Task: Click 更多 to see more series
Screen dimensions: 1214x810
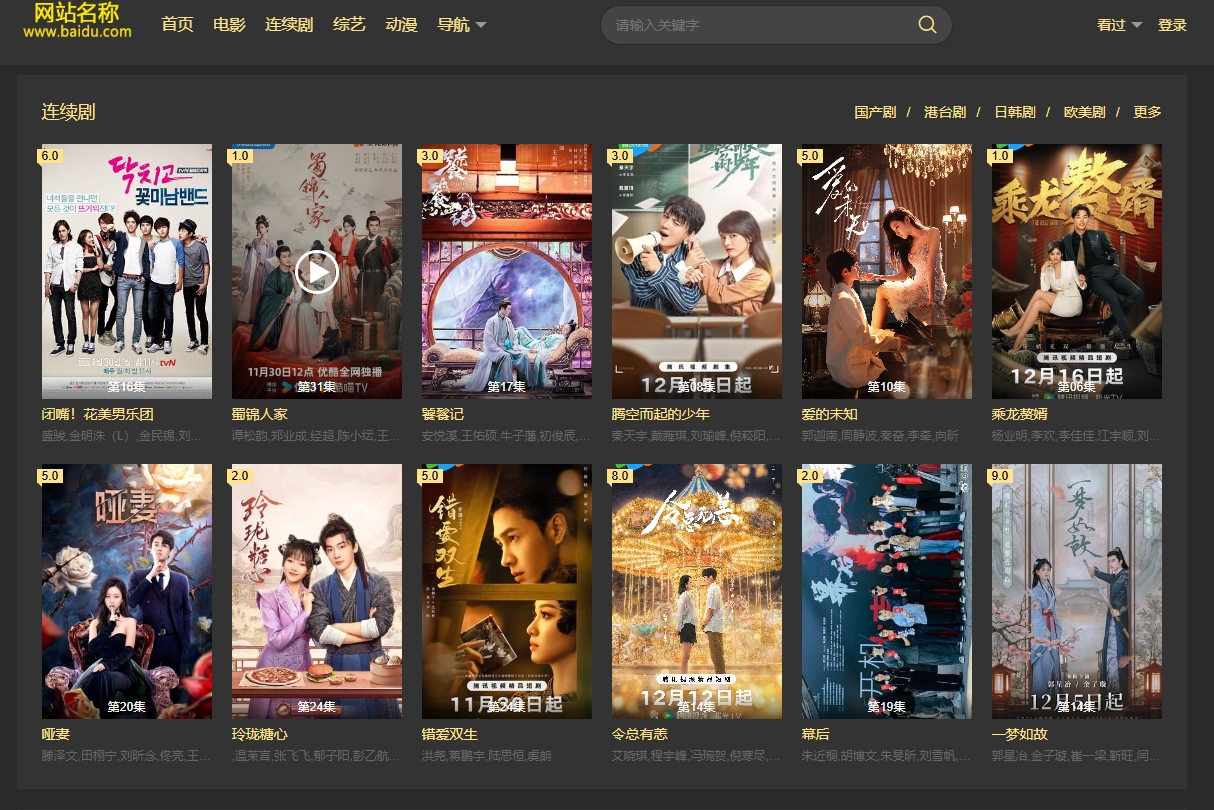Action: click(x=1147, y=112)
